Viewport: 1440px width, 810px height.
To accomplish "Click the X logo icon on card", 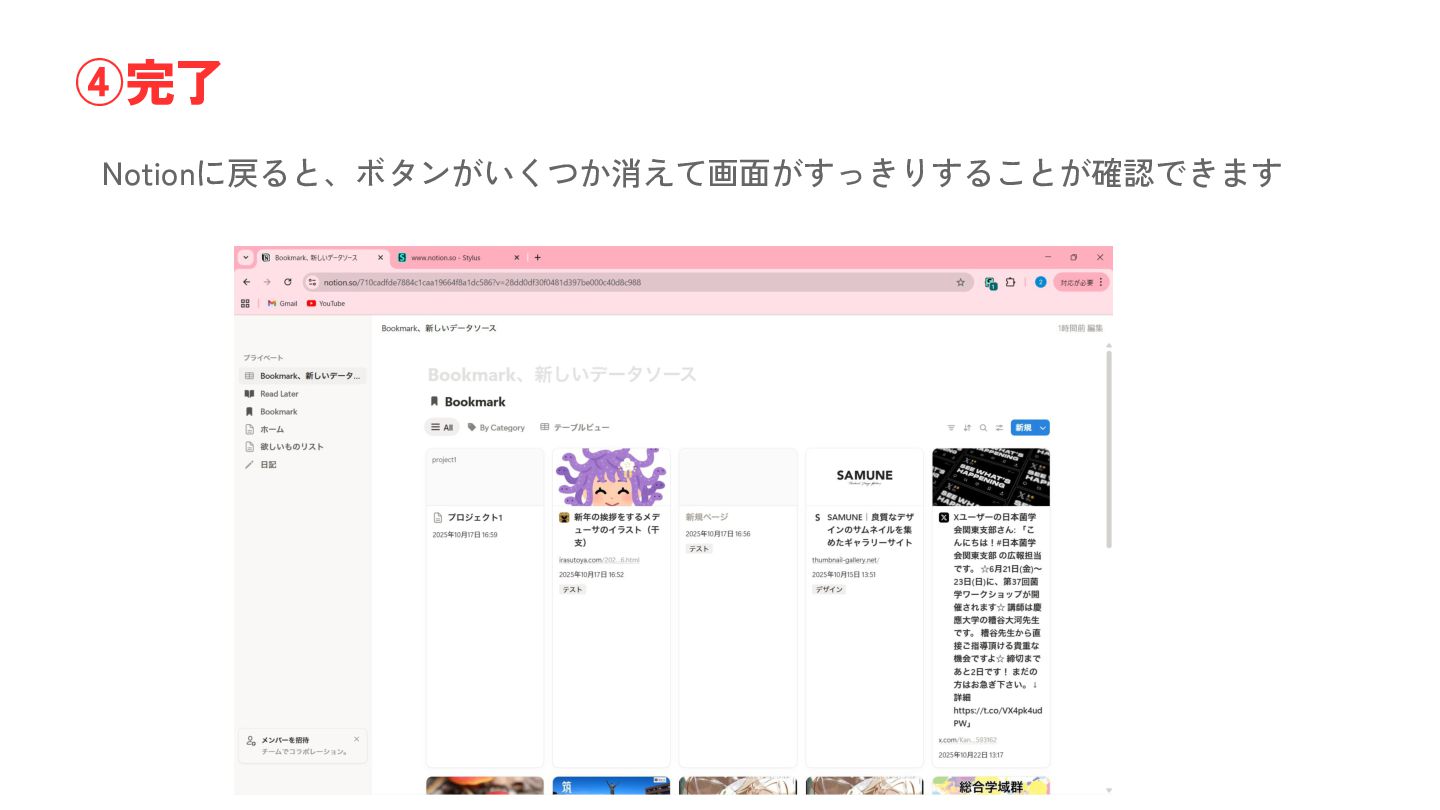I will [944, 518].
